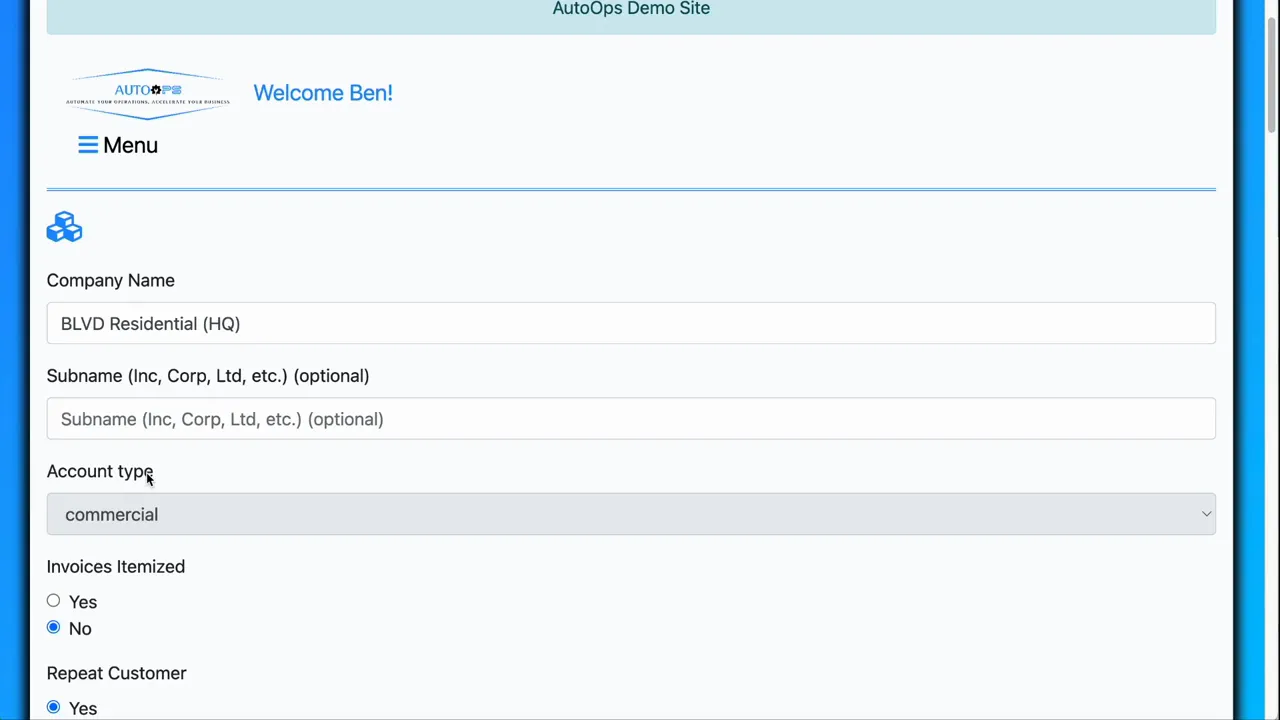Select "No" for Invoices Itemized
Screen dimensions: 1280x720
click(x=53, y=627)
